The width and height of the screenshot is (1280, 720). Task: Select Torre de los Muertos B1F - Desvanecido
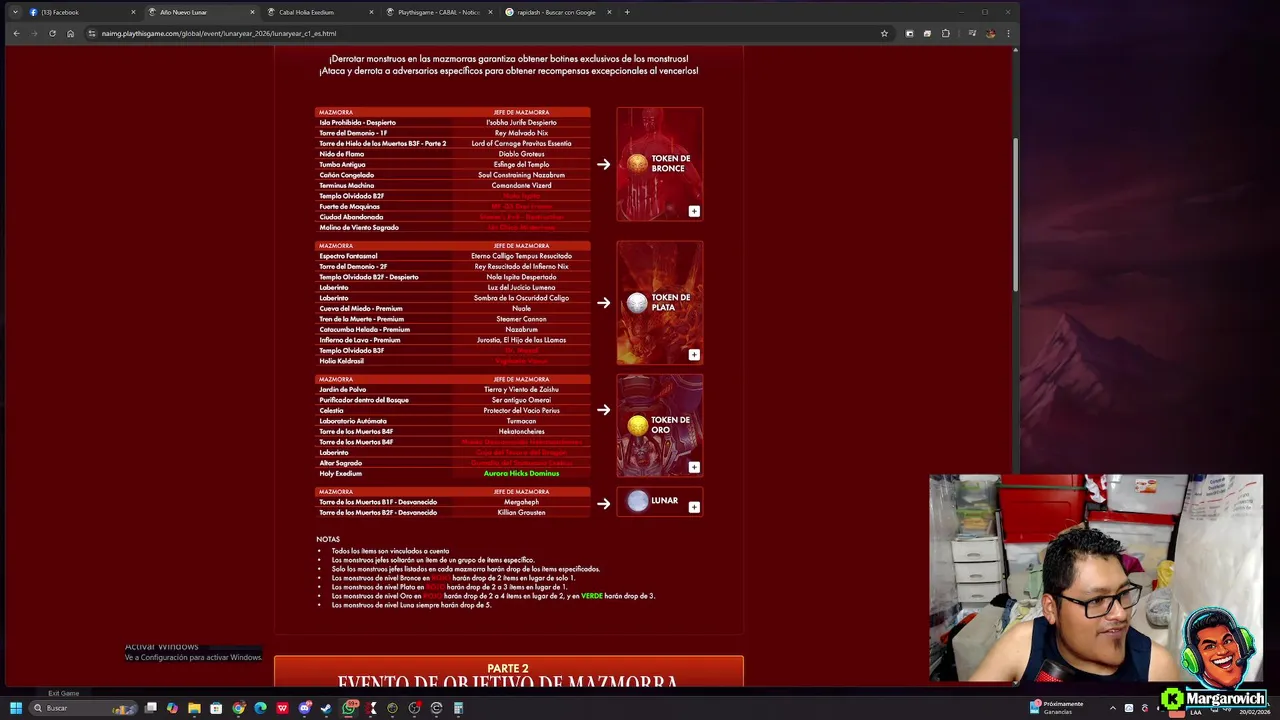coord(378,502)
